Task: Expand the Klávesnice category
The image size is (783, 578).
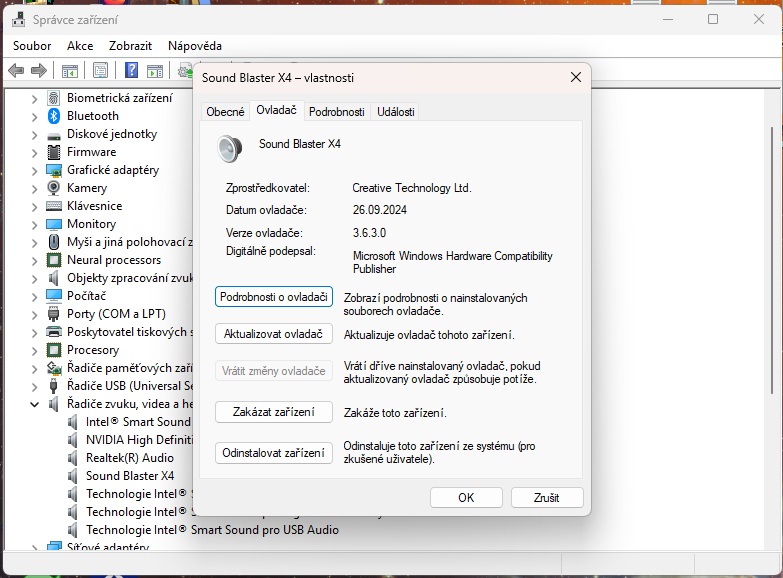Action: click(x=34, y=207)
